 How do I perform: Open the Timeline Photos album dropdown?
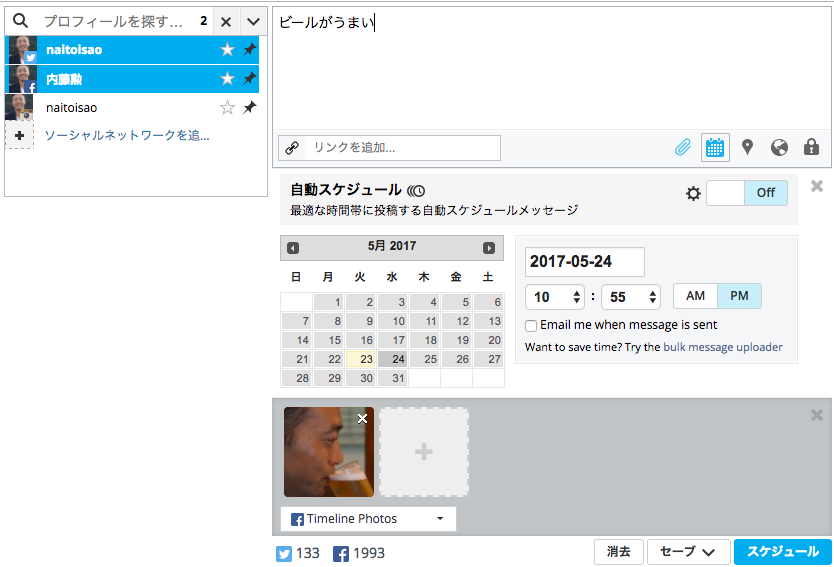(368, 519)
